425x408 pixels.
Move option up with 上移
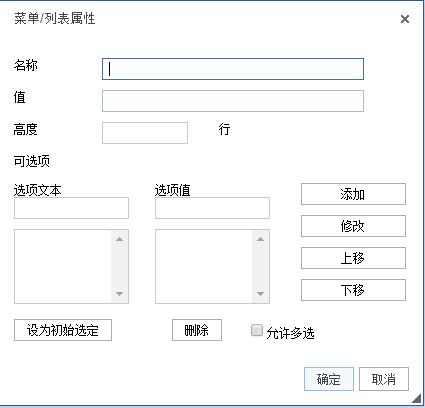click(x=353, y=258)
